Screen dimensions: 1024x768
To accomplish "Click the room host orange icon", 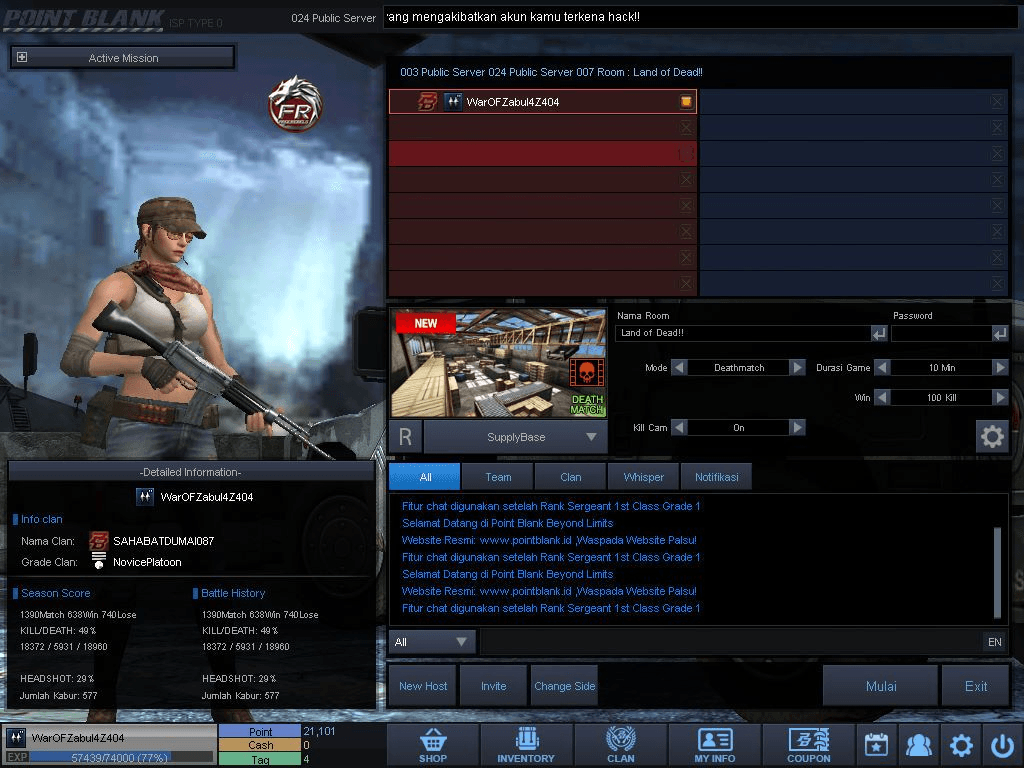I will [x=686, y=101].
